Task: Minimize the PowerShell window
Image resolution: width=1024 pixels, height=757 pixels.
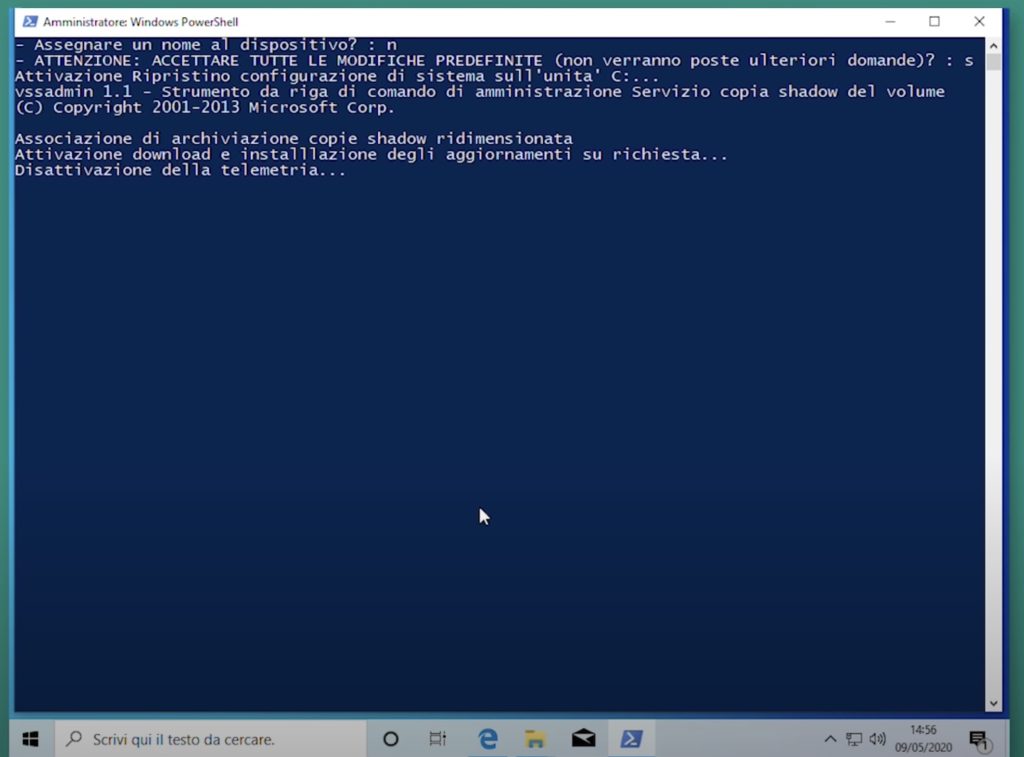Action: click(x=889, y=21)
